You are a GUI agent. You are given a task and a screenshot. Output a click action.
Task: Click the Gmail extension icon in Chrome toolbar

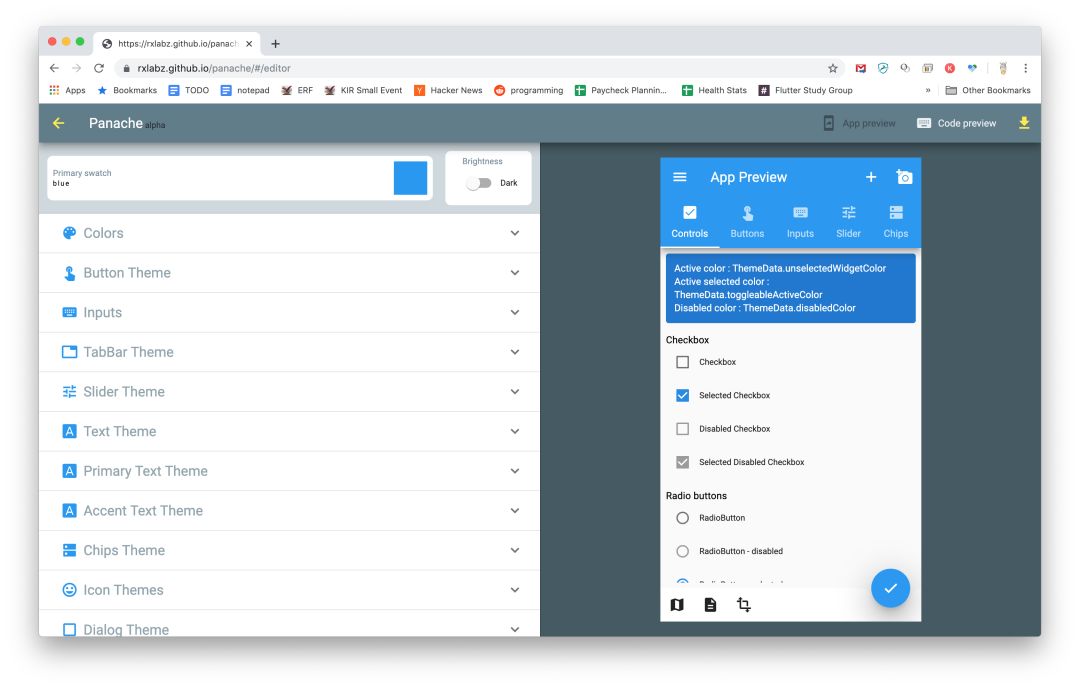(x=861, y=68)
